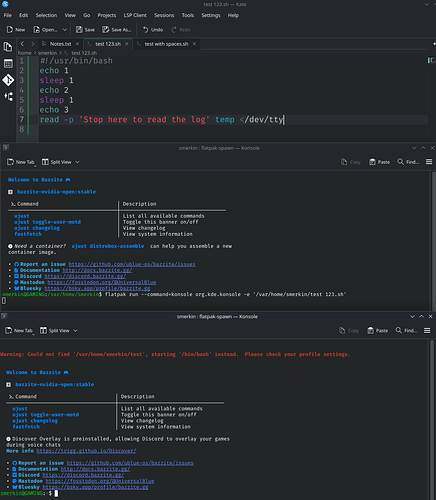Click the upper Konsole vertical scrollbar
Image resolution: width=436 pixels, height=500 pixels.
tap(433, 240)
